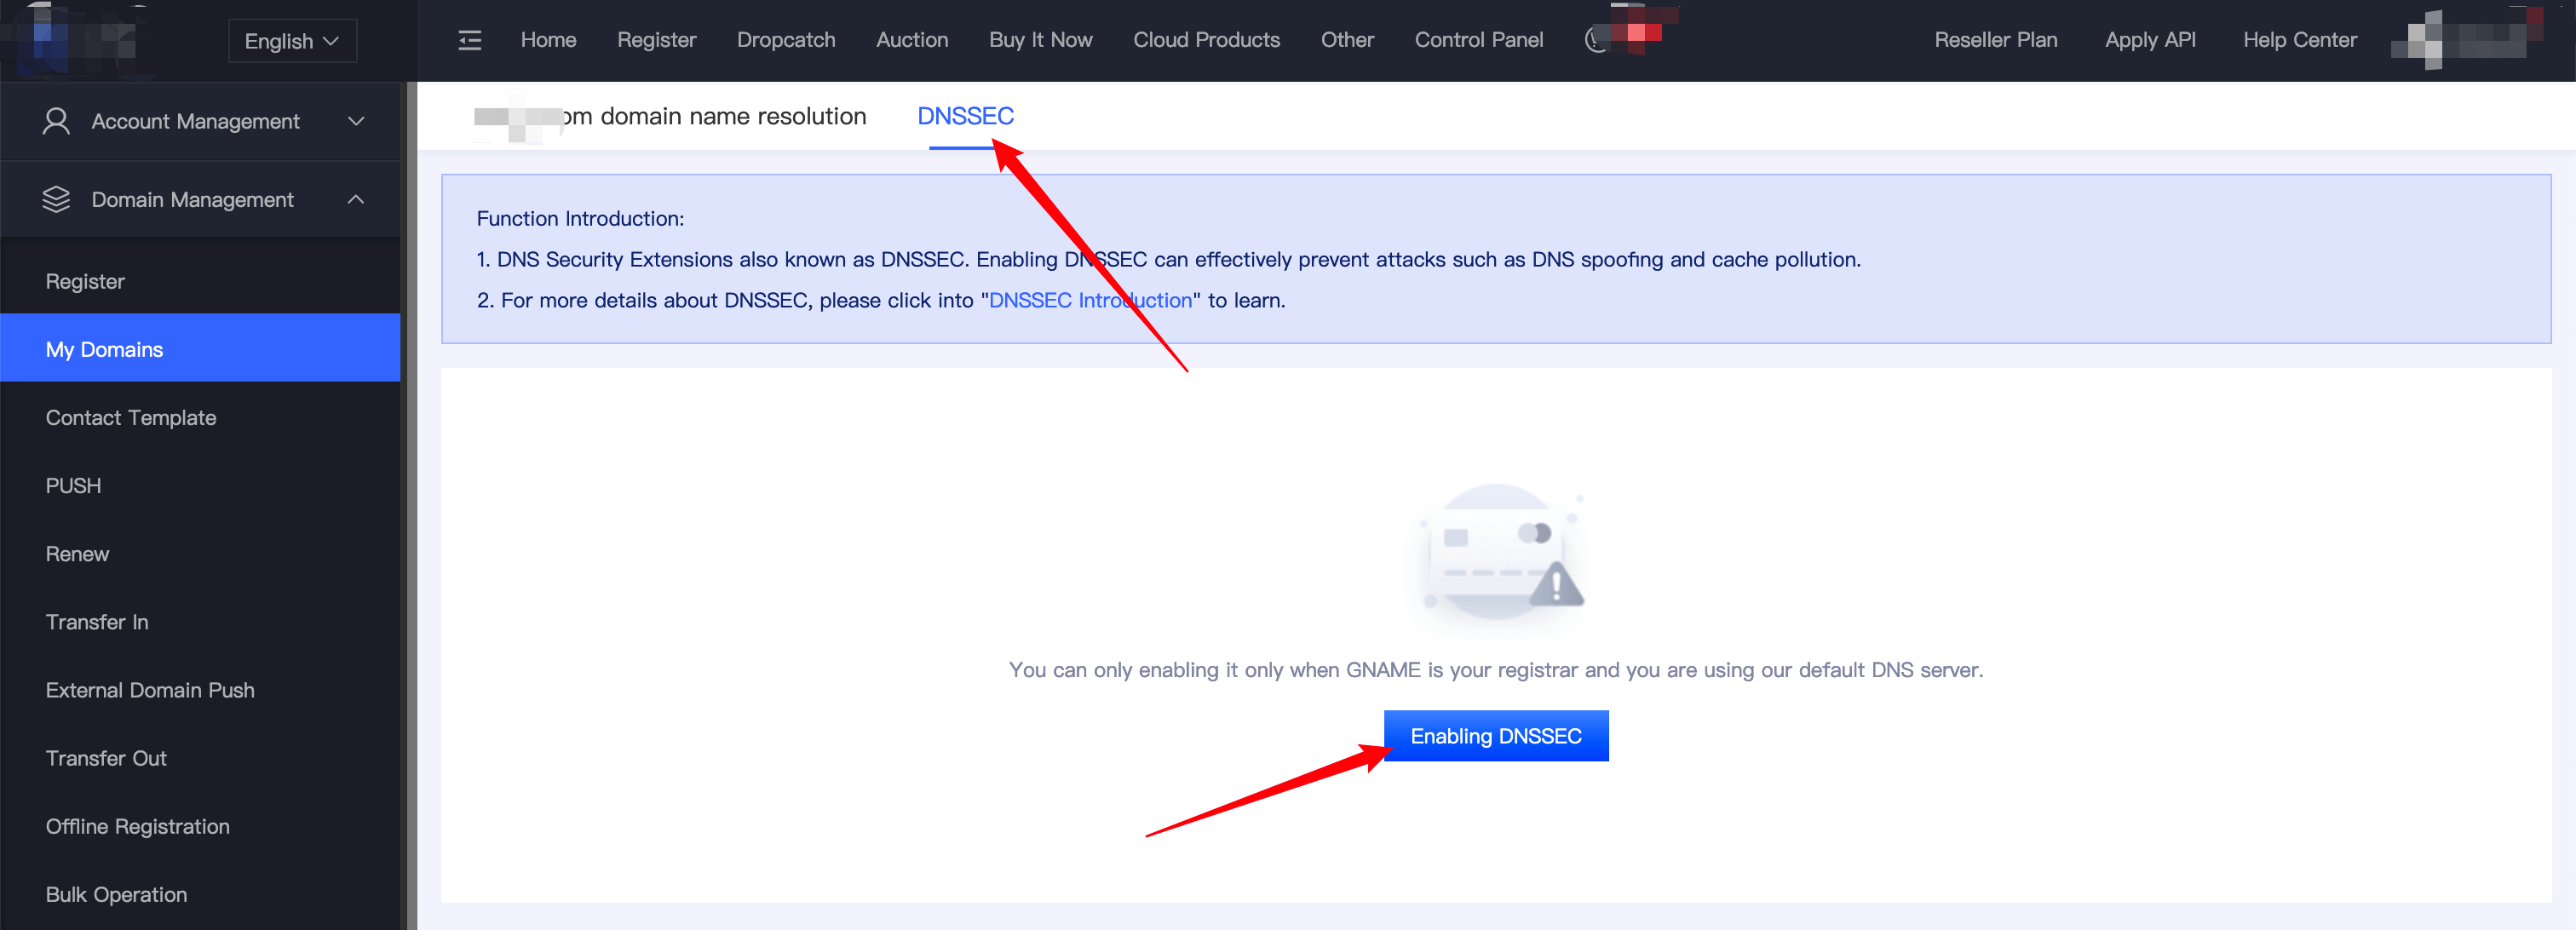Open Contact Template in sidebar

131,417
